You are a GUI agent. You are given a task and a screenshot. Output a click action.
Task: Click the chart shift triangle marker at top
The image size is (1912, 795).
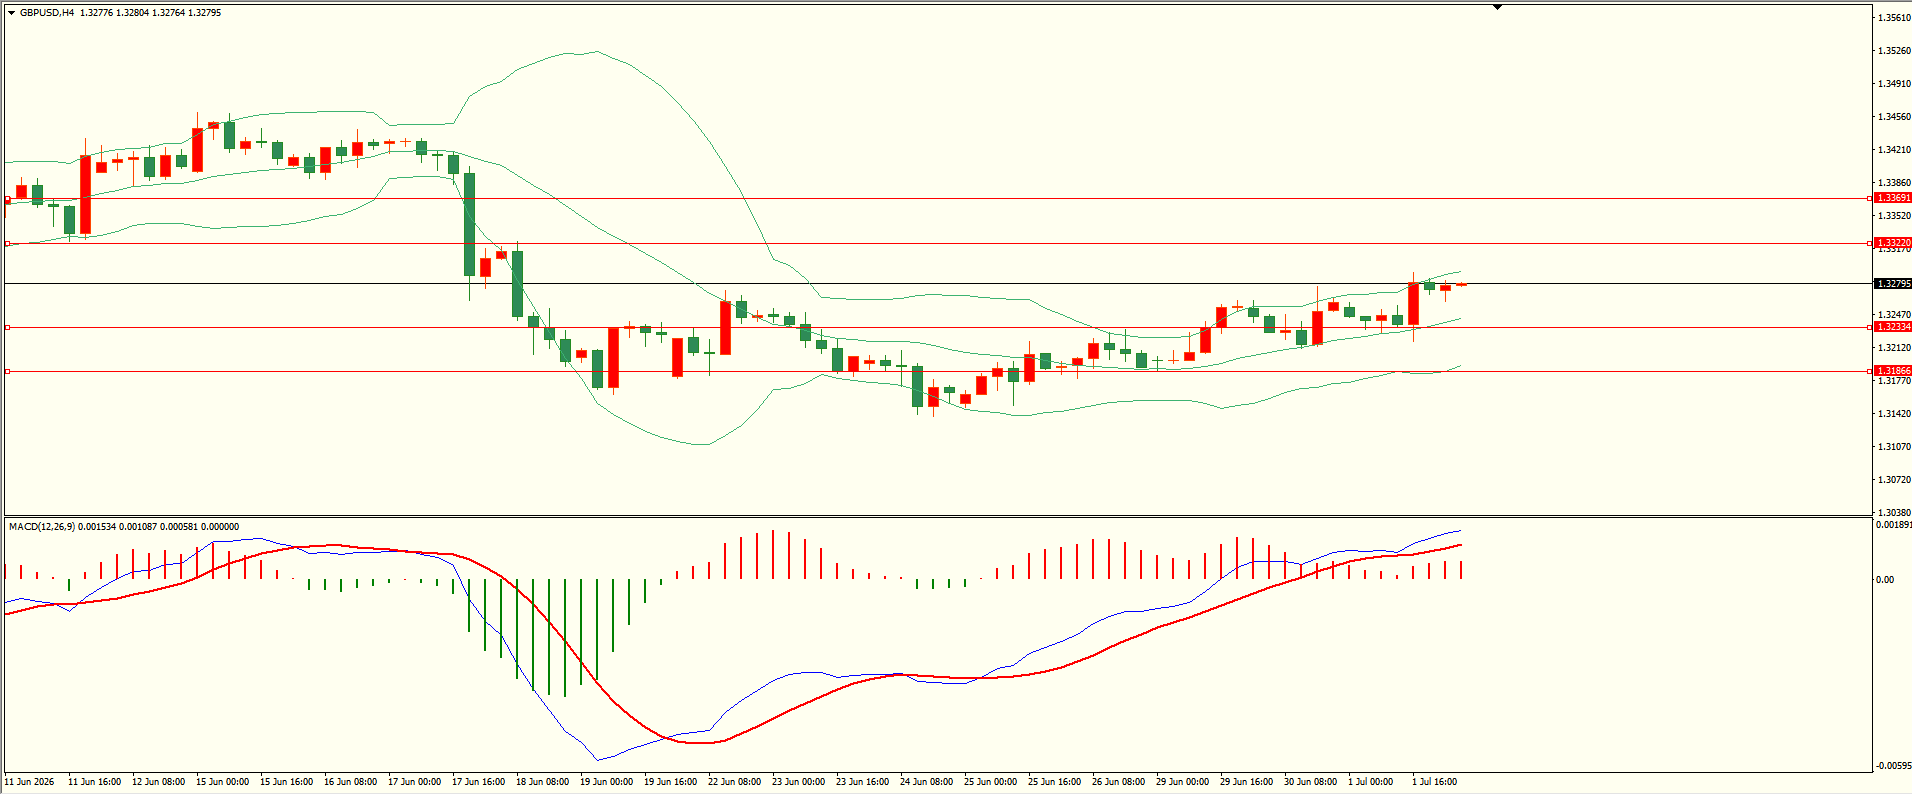(x=1497, y=7)
